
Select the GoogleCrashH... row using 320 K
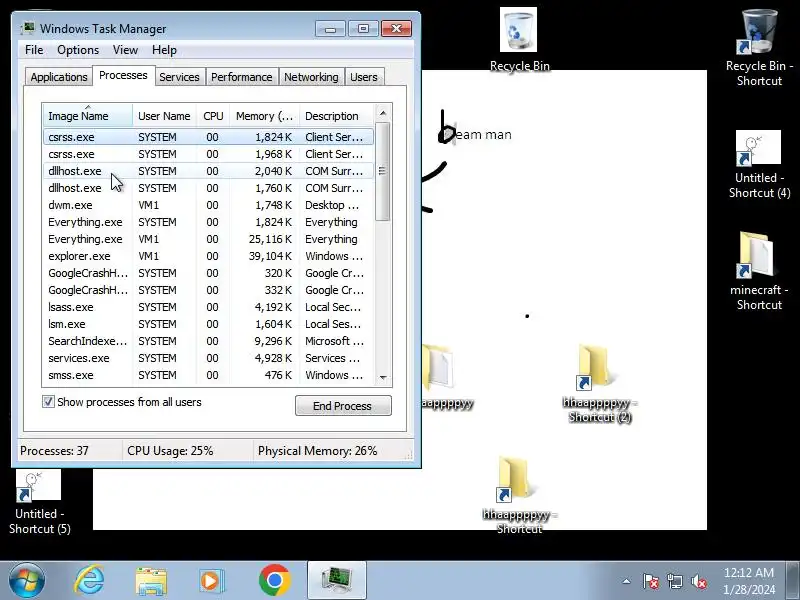click(x=209, y=273)
